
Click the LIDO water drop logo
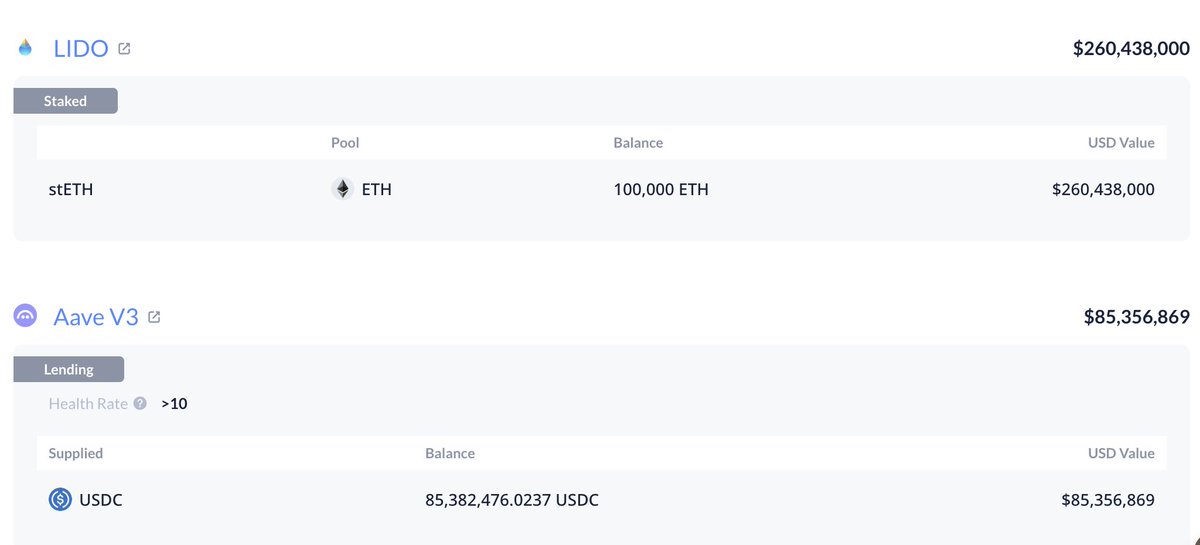click(x=26, y=47)
